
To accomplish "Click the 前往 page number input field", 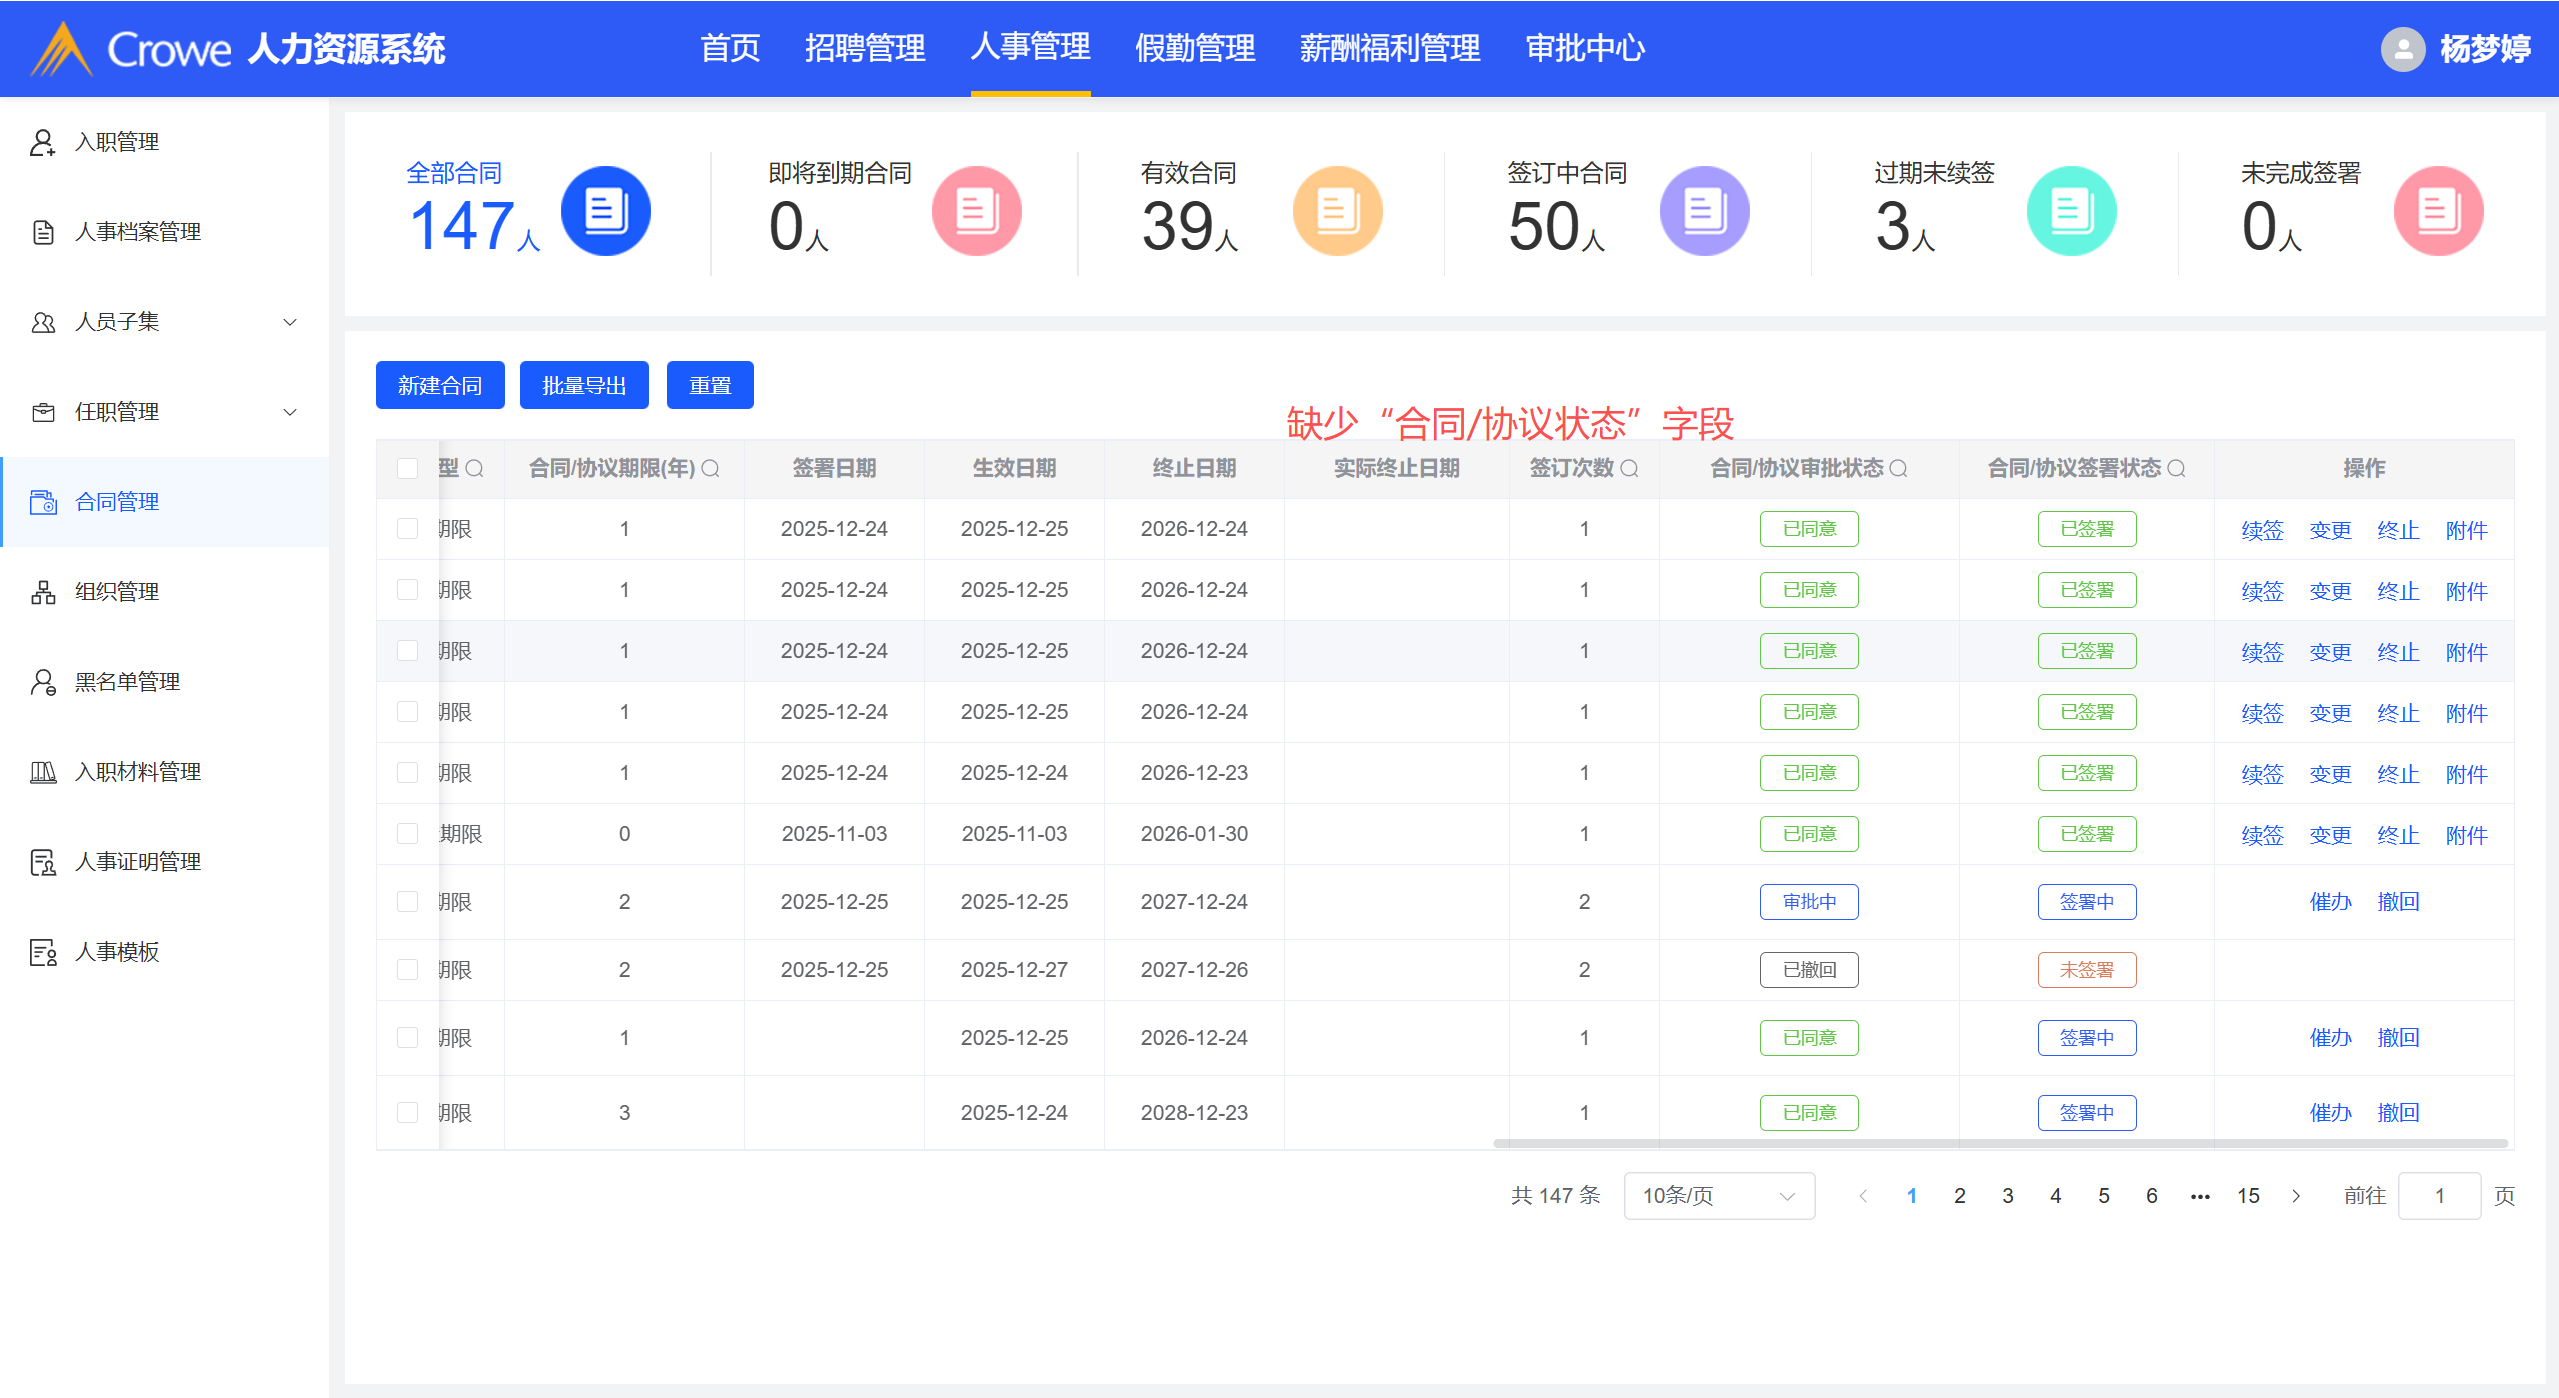I will 2438,1195.
